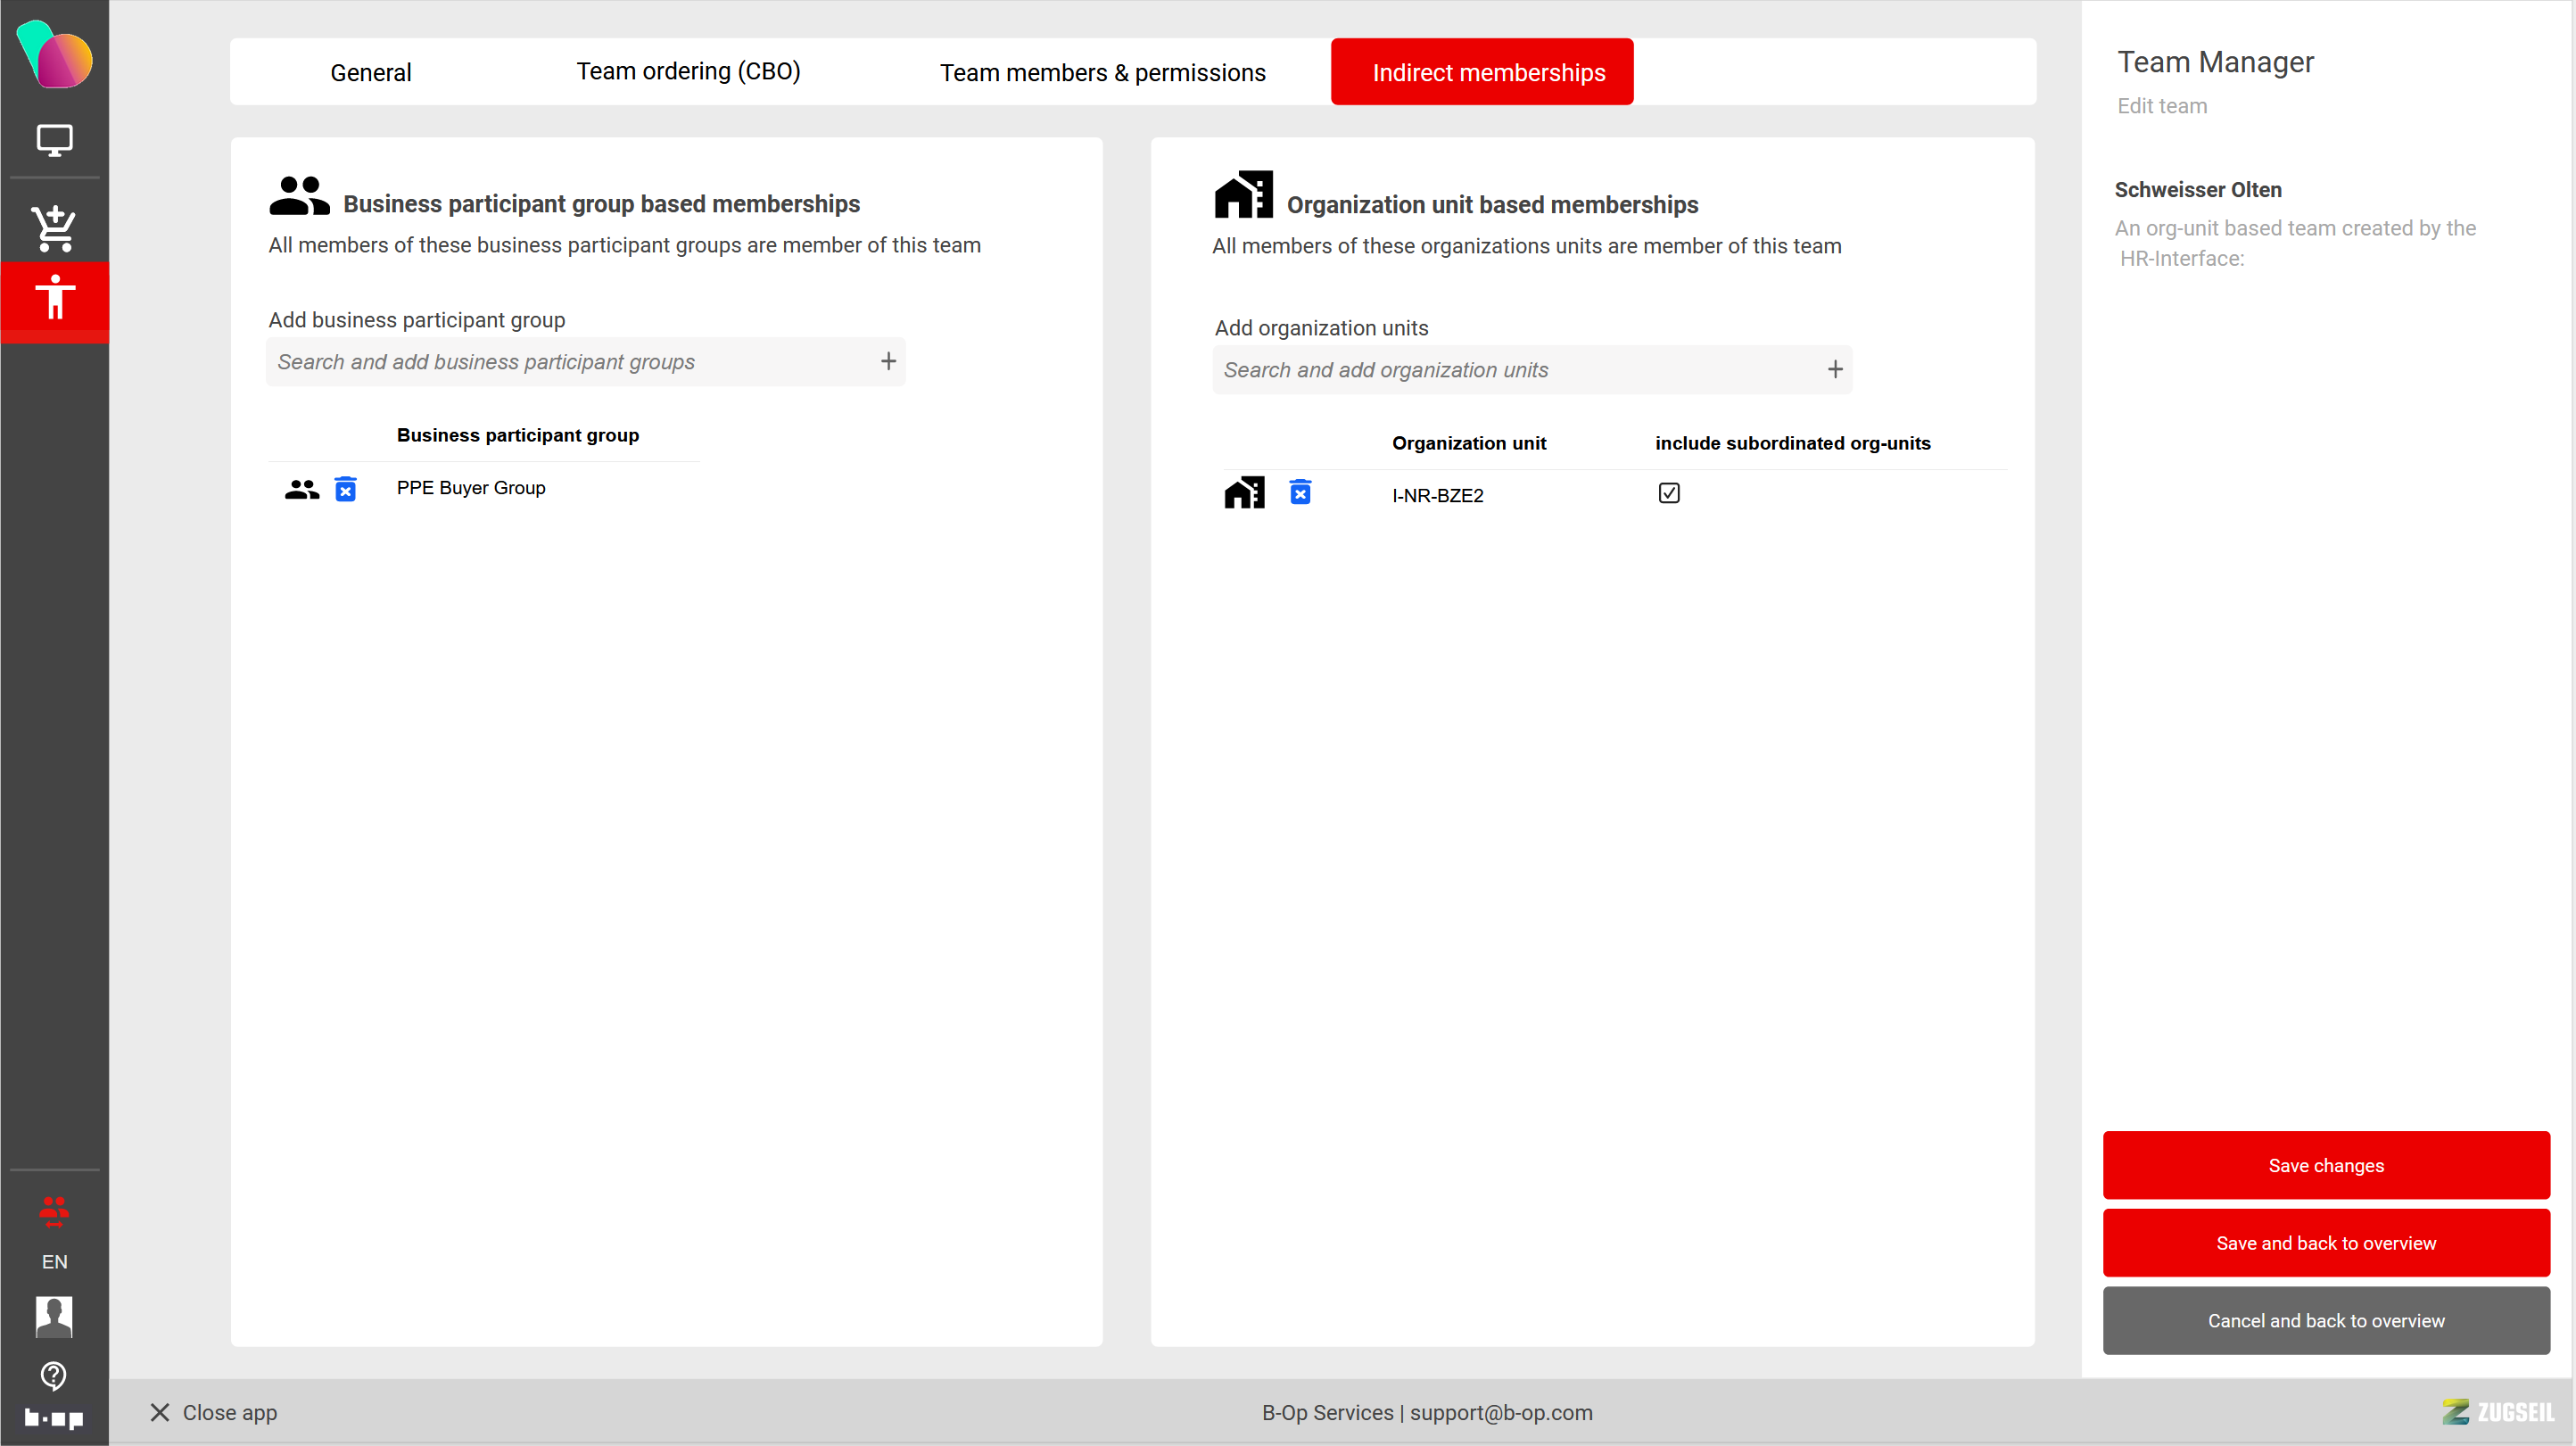Open the monitor dashboard sidebar icon
Screen dimensions: 2576x1446
click(x=54, y=140)
